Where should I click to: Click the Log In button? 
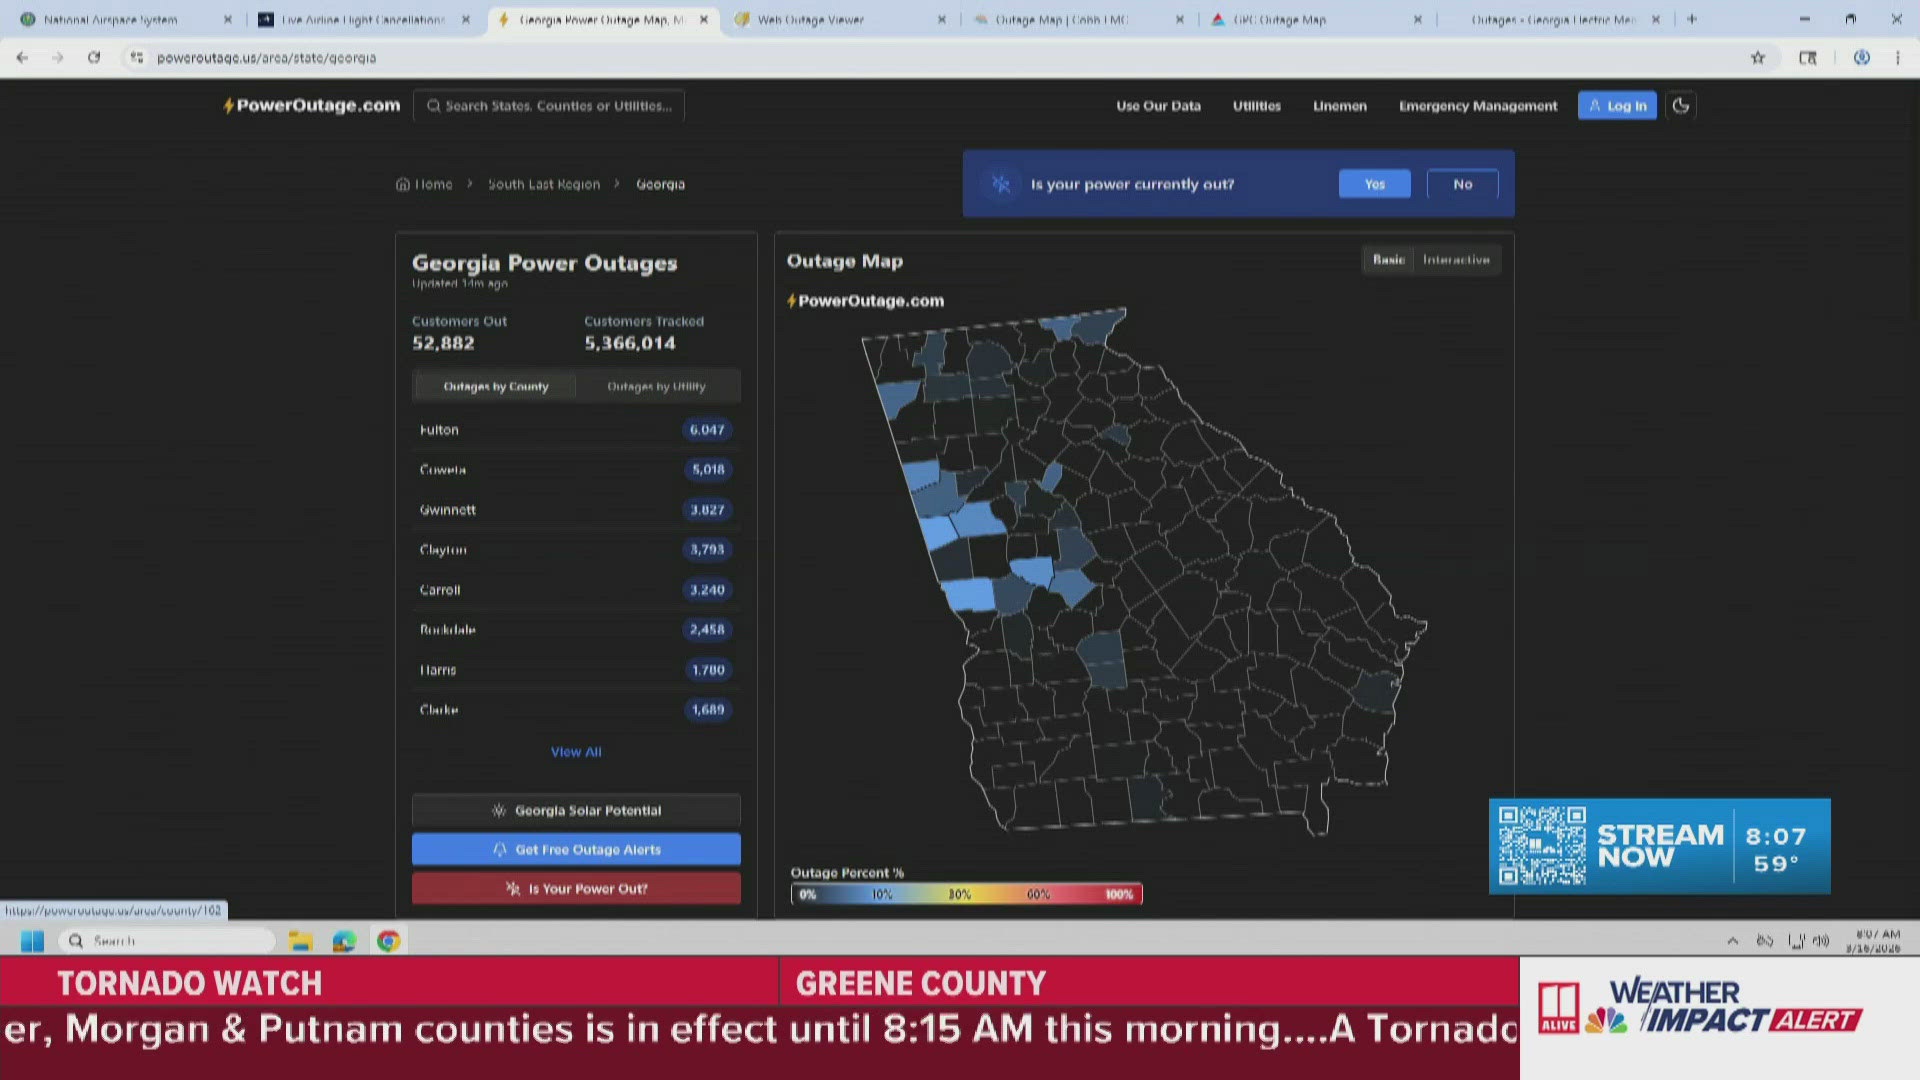1617,105
